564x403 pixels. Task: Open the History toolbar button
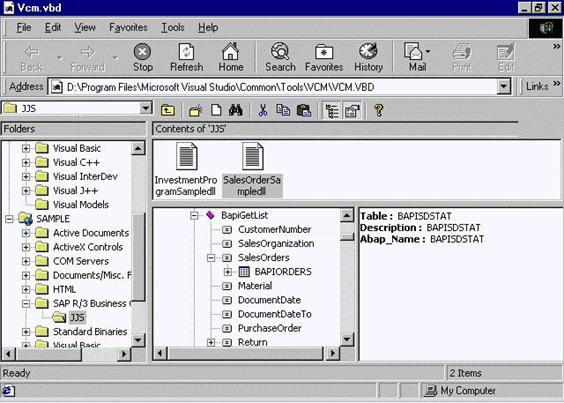pyautogui.click(x=368, y=57)
